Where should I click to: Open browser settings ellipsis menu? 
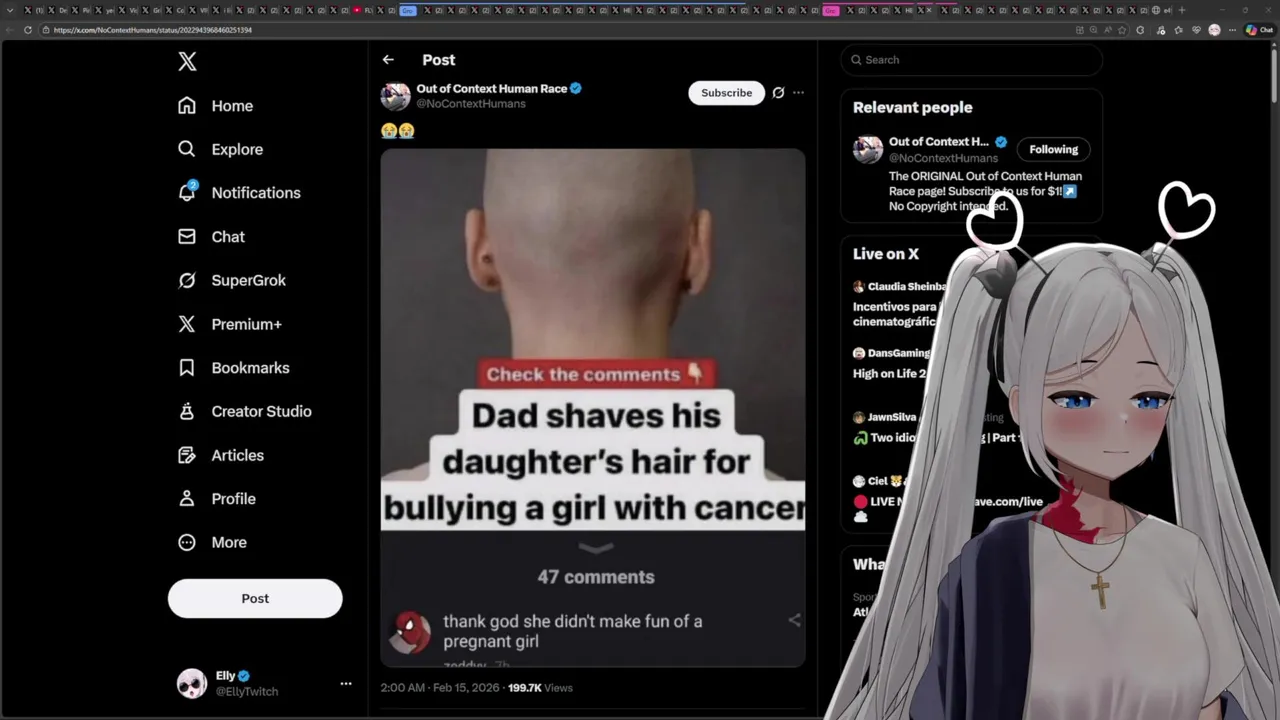point(1231,30)
